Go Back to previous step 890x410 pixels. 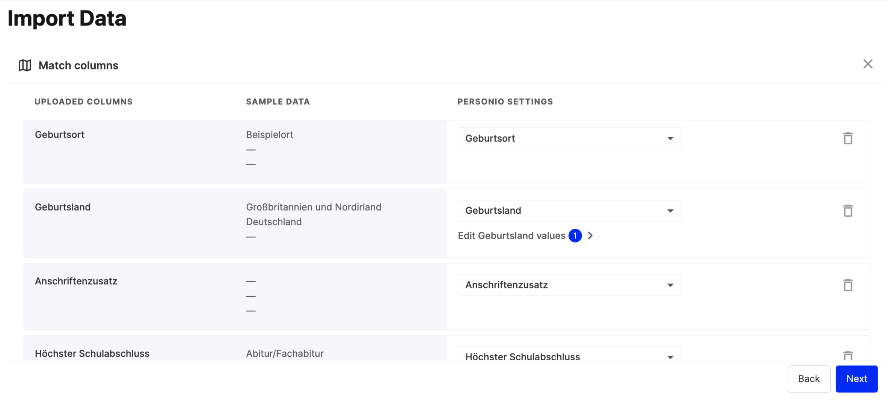click(809, 379)
